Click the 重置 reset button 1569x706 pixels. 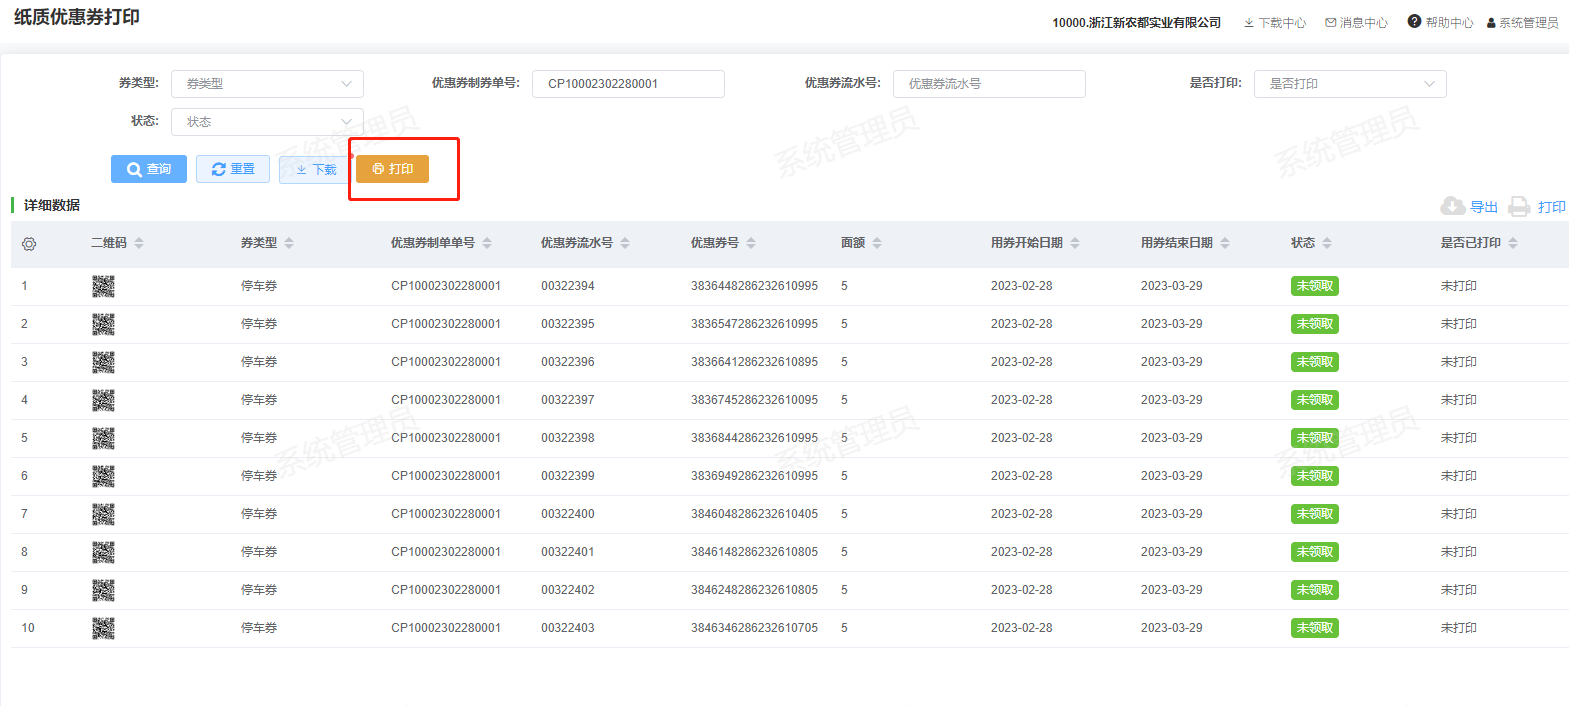(x=233, y=169)
